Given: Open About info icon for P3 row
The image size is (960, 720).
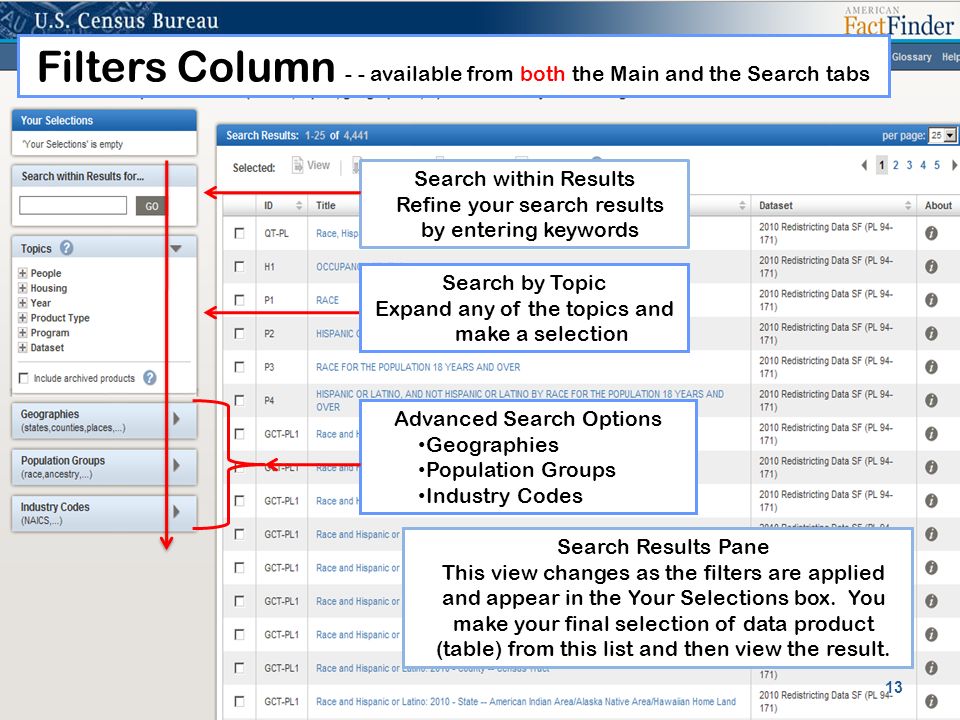Looking at the screenshot, I should pos(931,367).
